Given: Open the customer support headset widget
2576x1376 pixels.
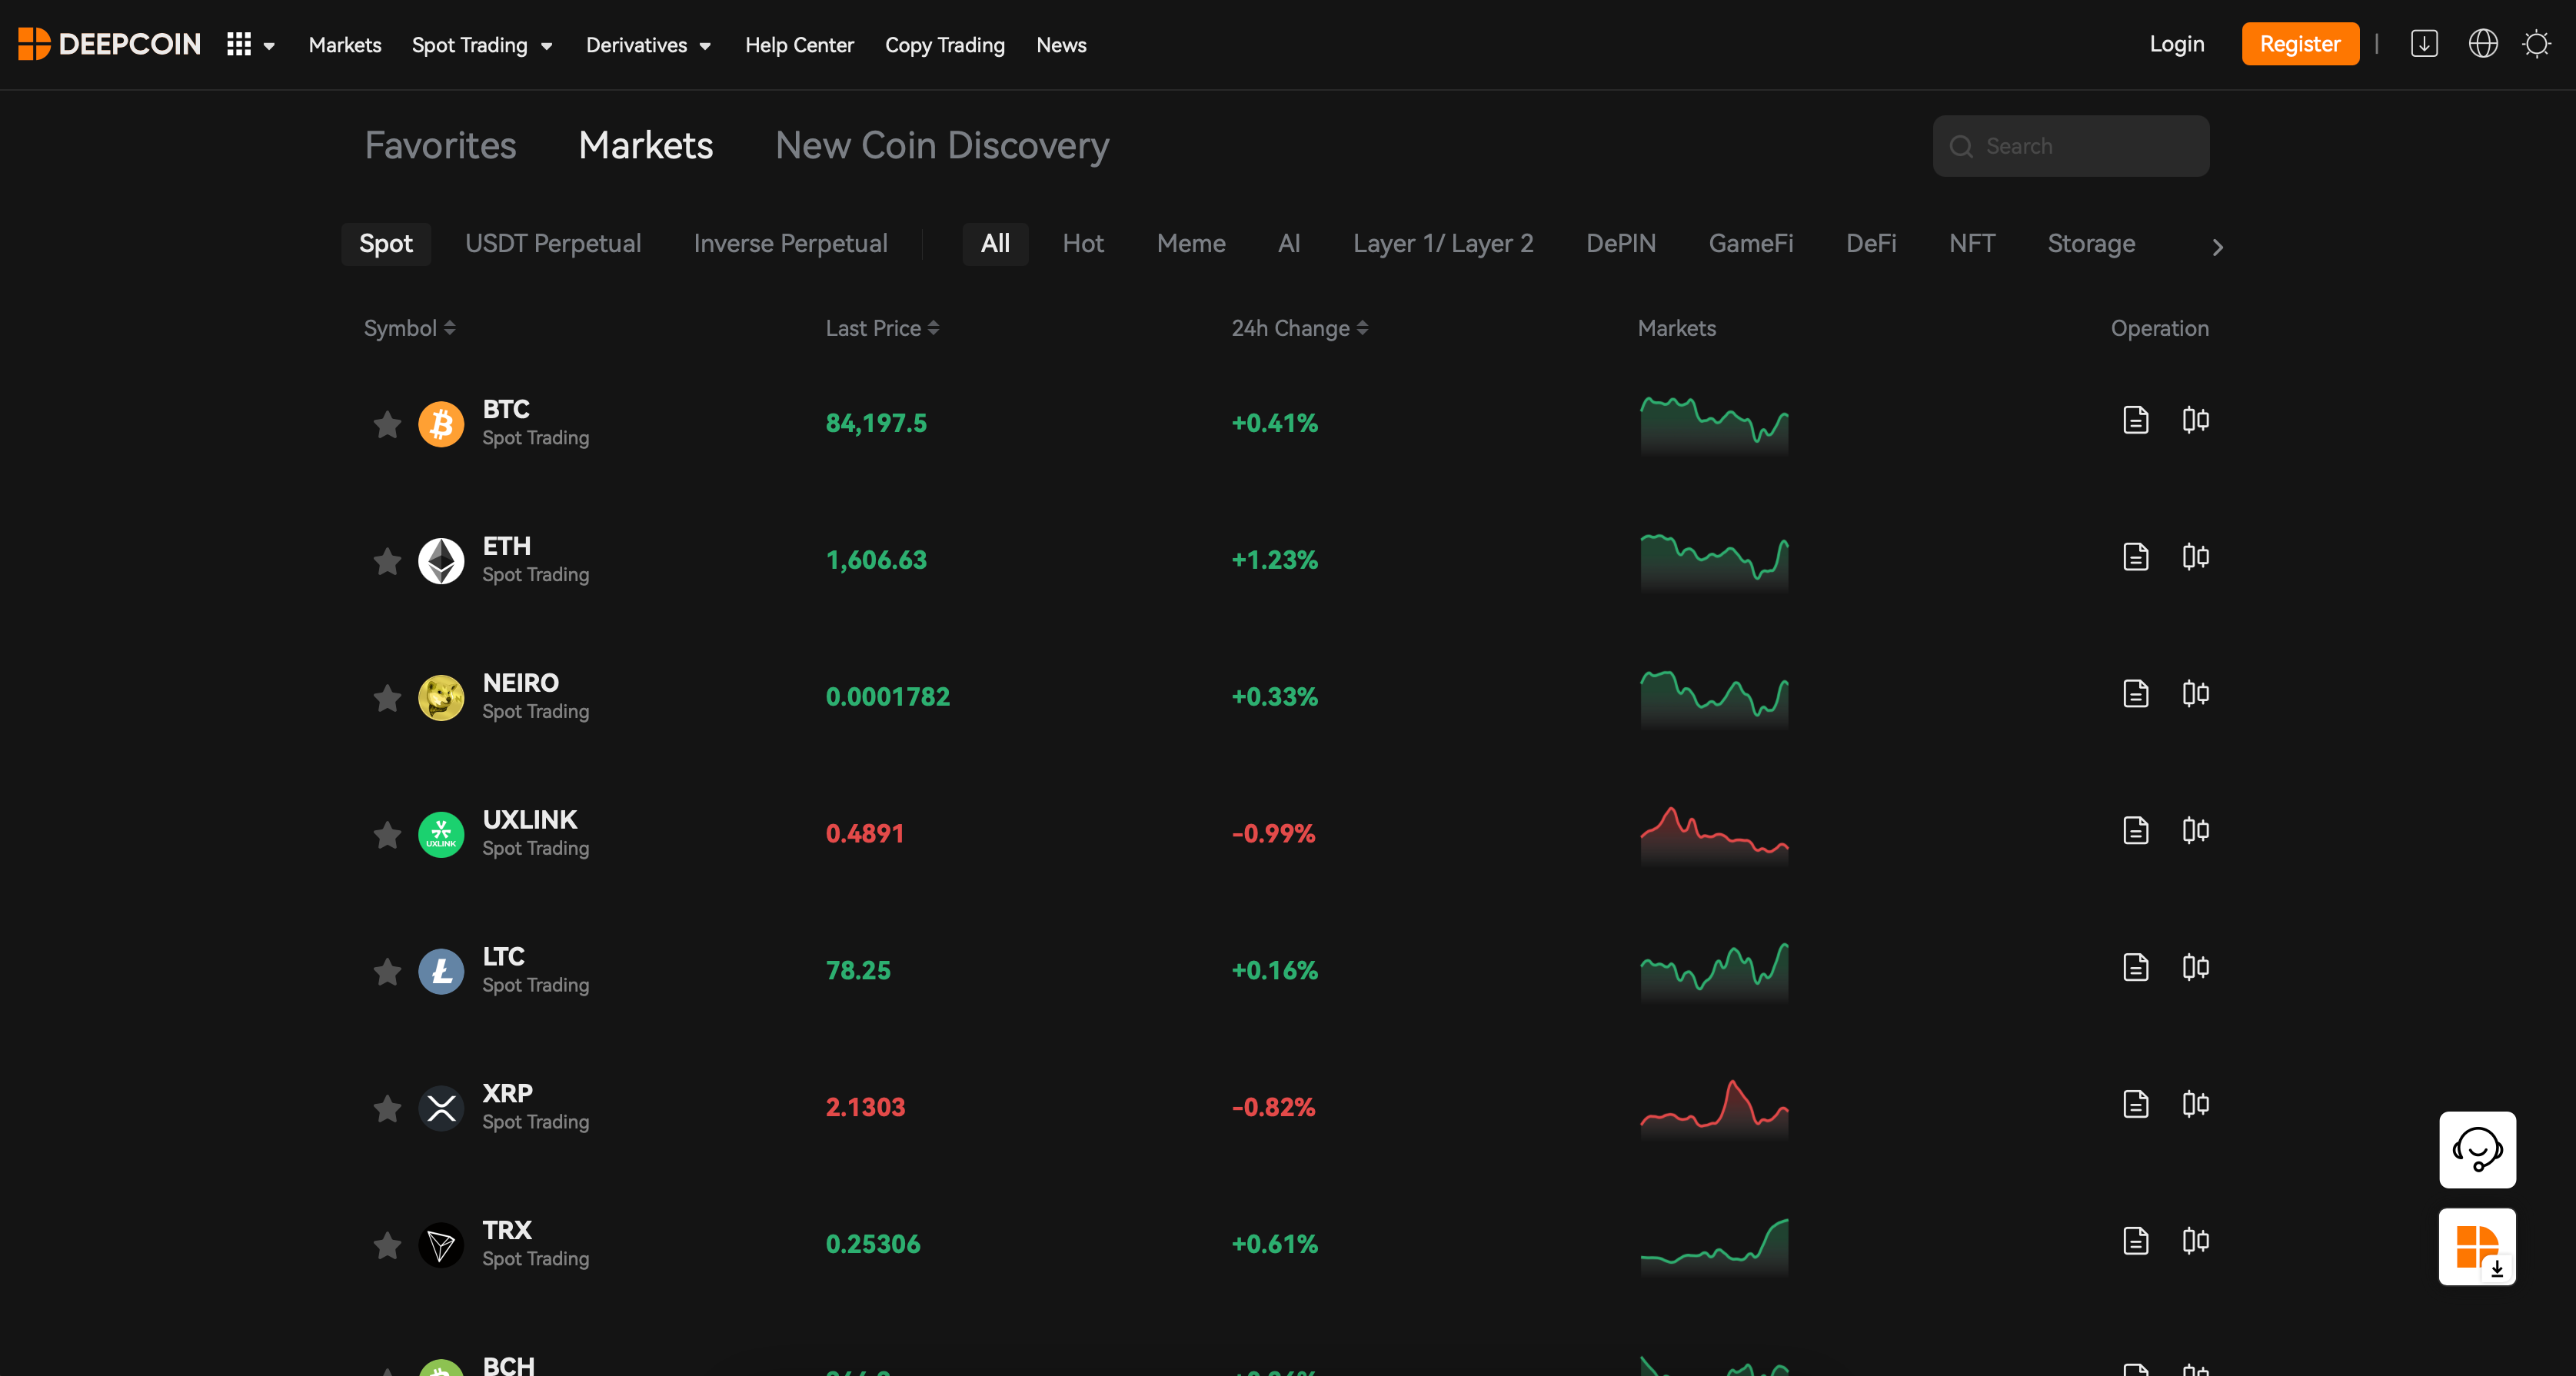Looking at the screenshot, I should click(2477, 1150).
